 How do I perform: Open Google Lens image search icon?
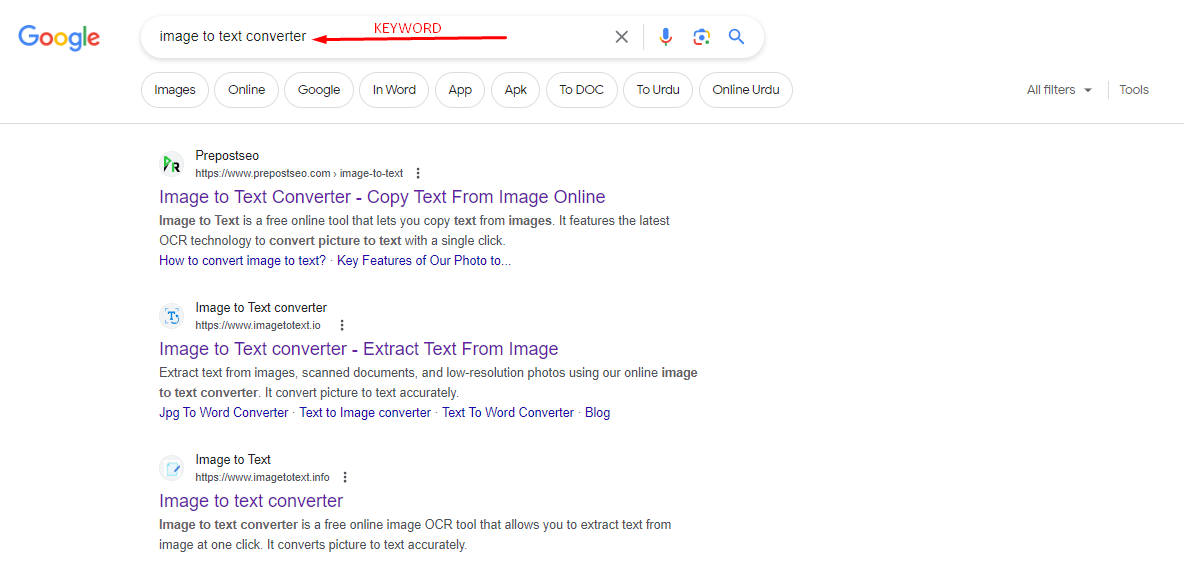pos(701,37)
